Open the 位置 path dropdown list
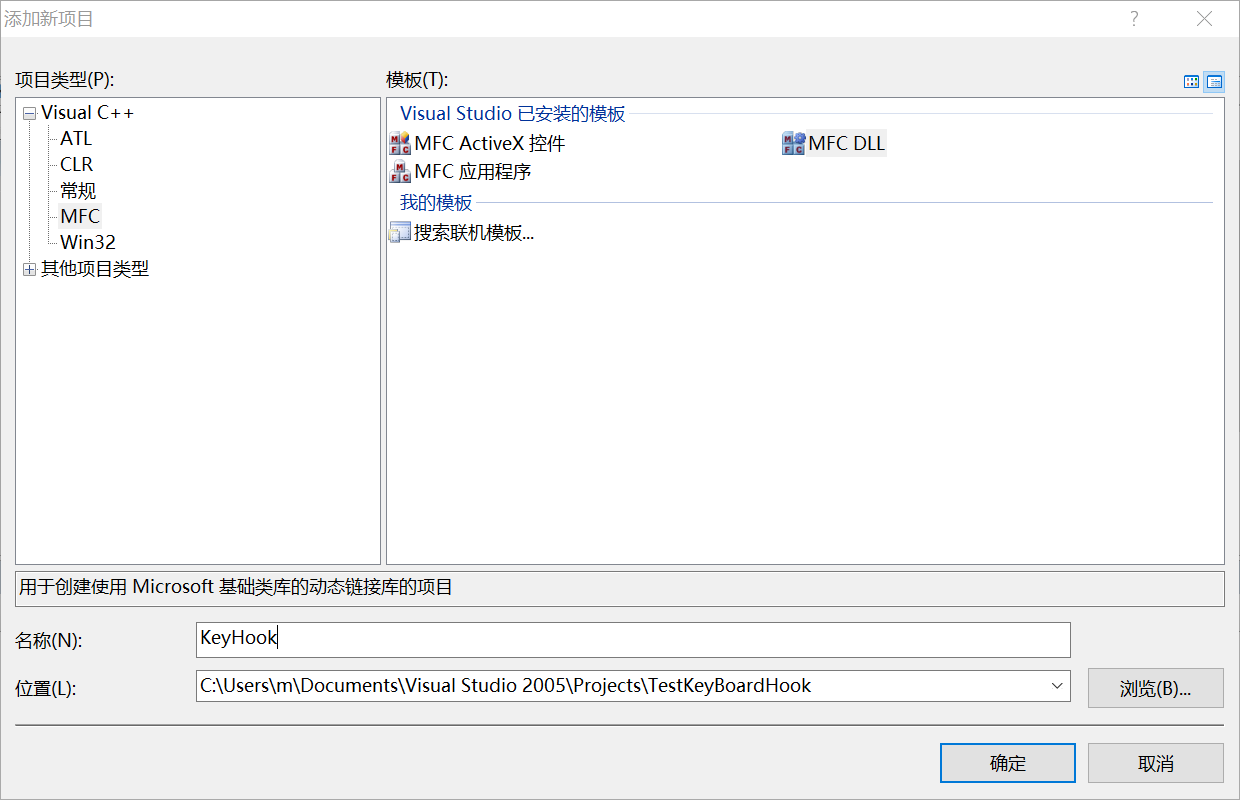This screenshot has width=1240, height=800. 1057,686
